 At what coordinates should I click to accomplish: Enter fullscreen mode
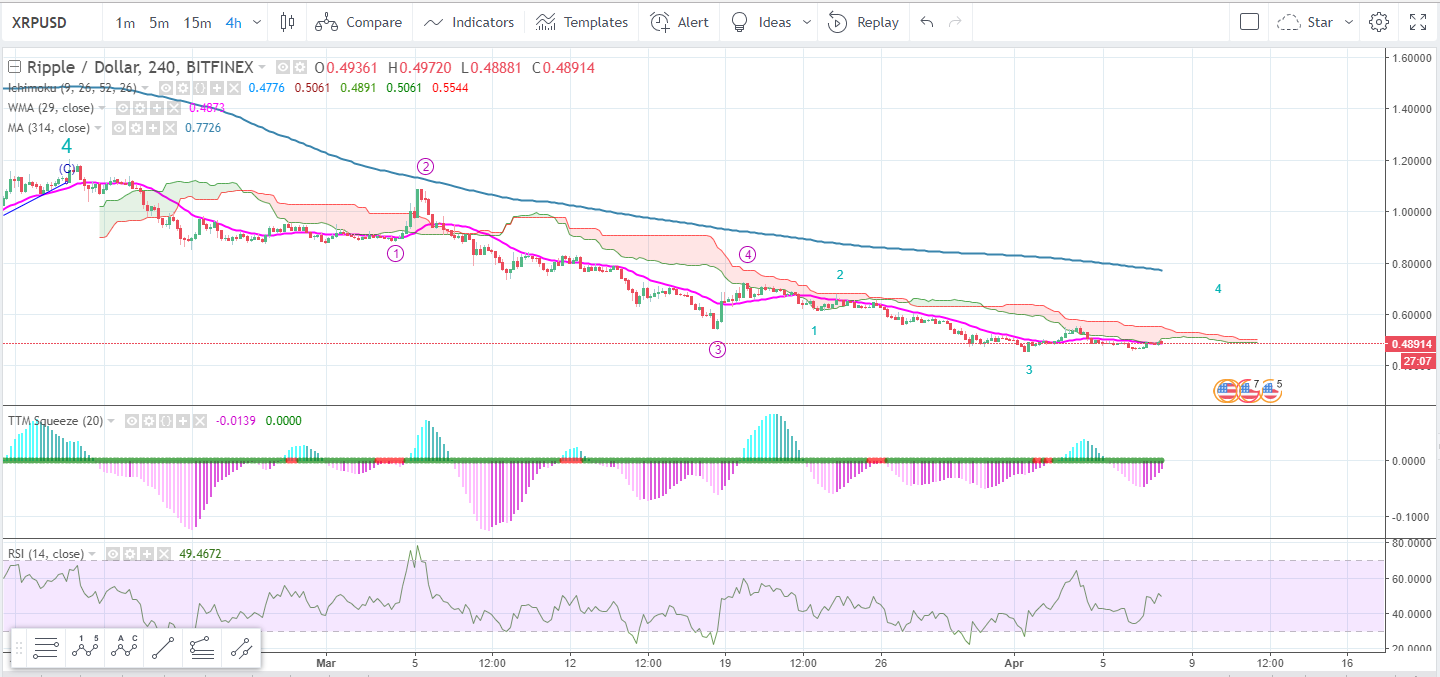[x=1418, y=22]
